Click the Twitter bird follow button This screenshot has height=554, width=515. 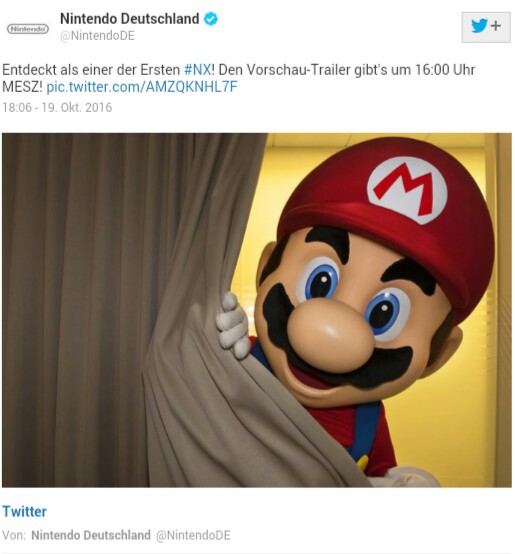[x=486, y=27]
